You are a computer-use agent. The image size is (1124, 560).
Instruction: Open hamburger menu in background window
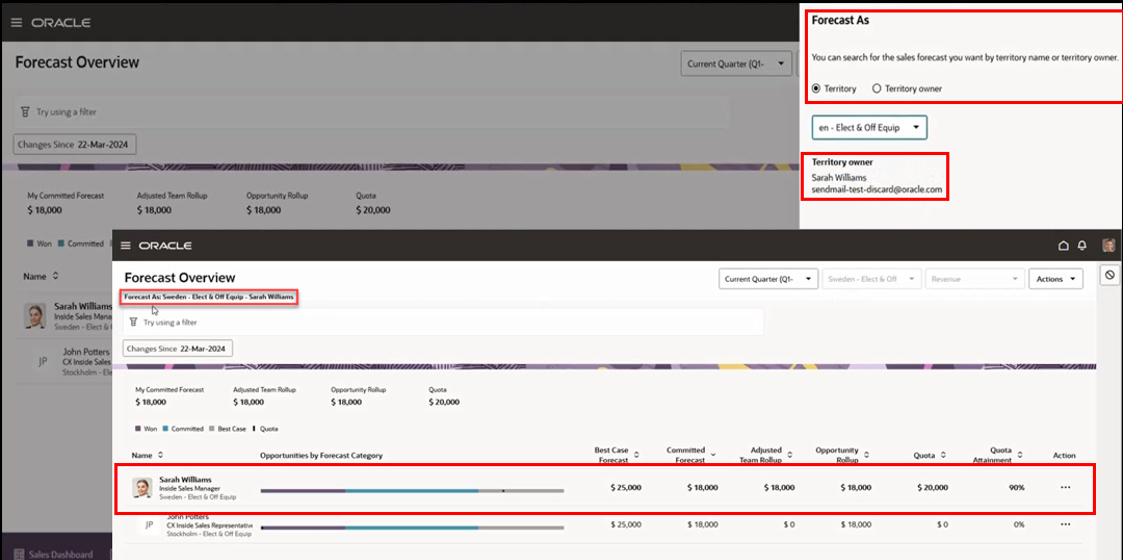coord(16,22)
